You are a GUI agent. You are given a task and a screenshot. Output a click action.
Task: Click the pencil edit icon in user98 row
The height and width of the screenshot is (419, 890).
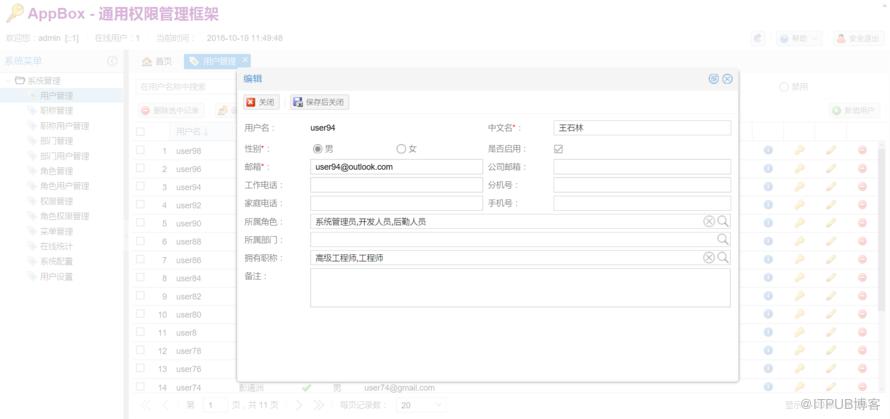[x=831, y=150]
